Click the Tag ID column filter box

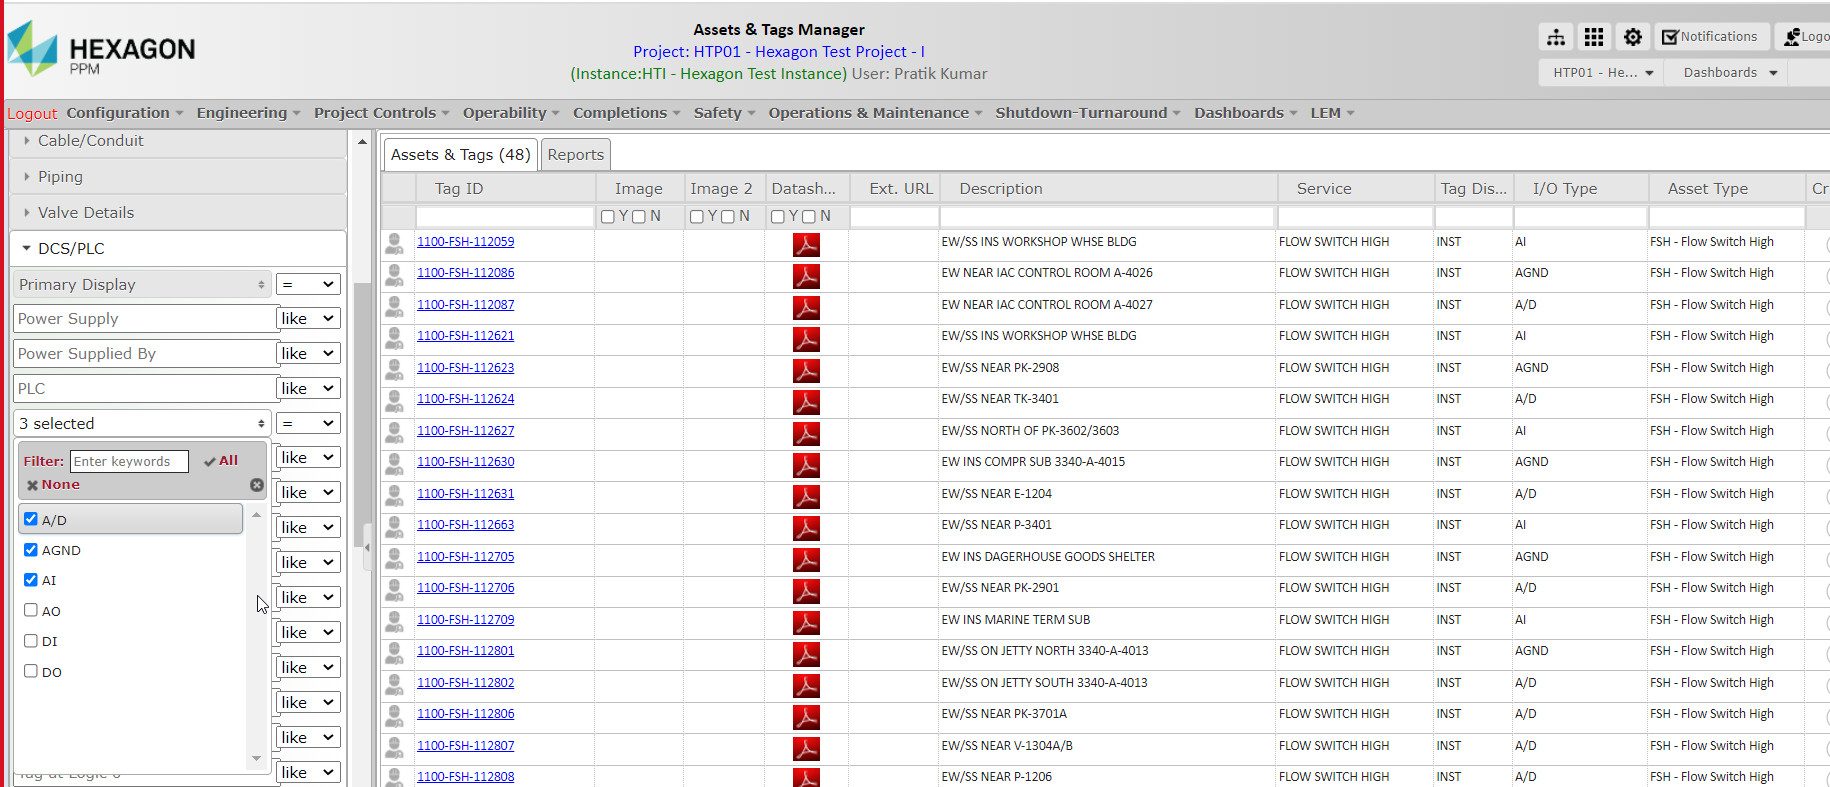(505, 217)
